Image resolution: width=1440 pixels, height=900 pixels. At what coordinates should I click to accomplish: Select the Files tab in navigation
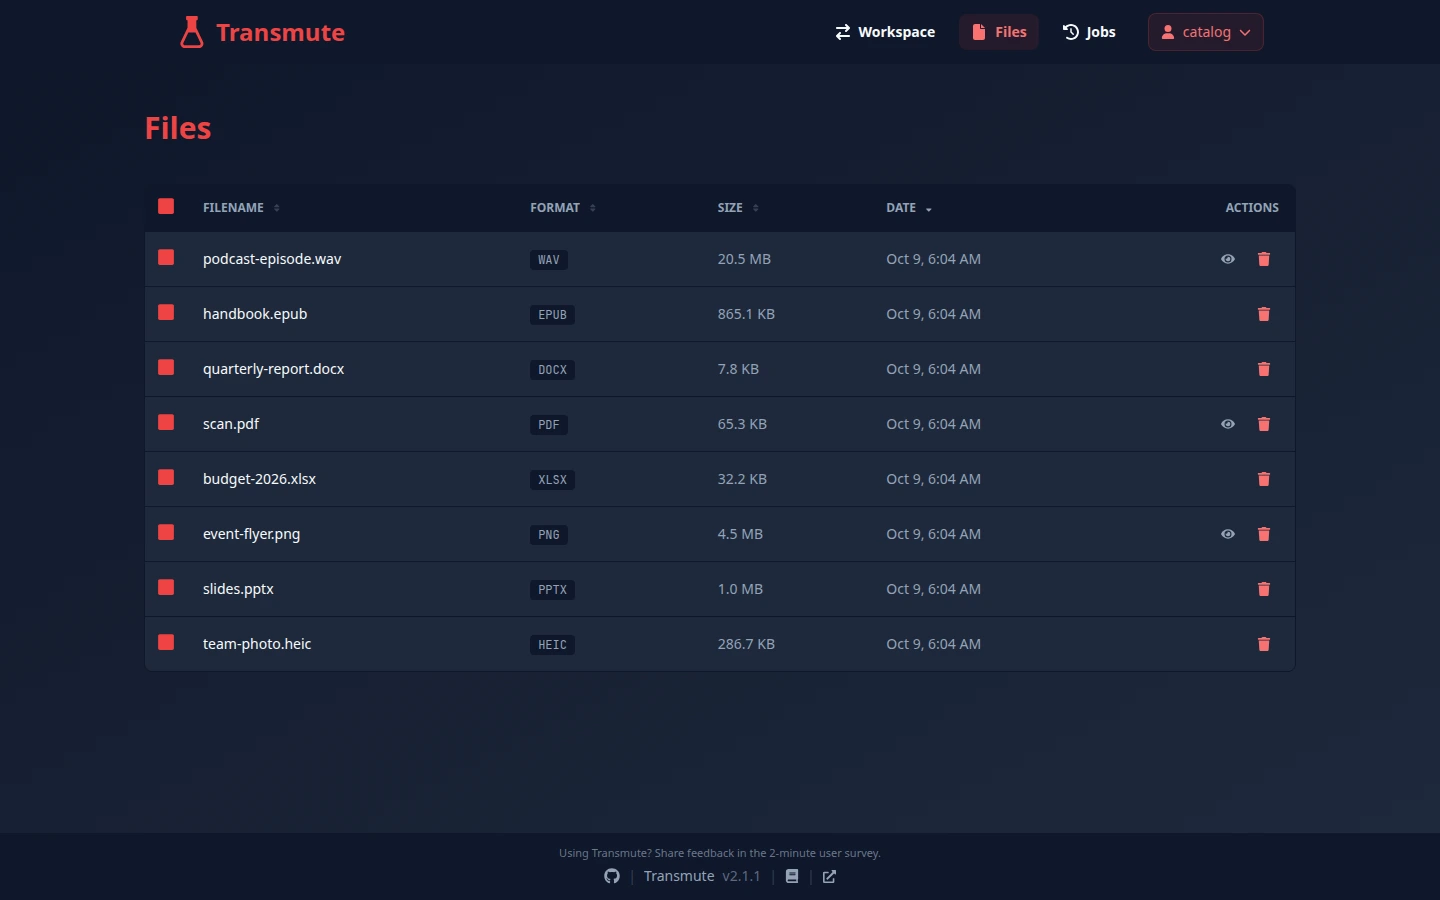999,32
